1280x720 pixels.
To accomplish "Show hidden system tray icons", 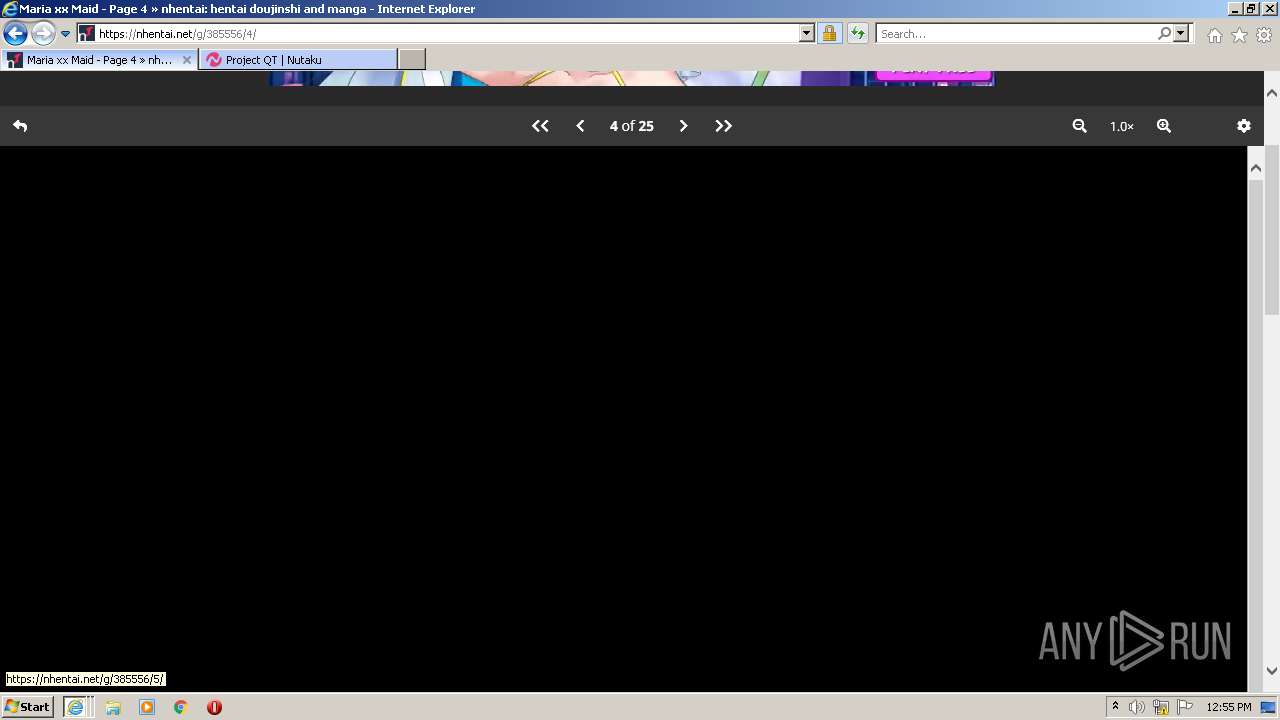I will click(x=1115, y=707).
